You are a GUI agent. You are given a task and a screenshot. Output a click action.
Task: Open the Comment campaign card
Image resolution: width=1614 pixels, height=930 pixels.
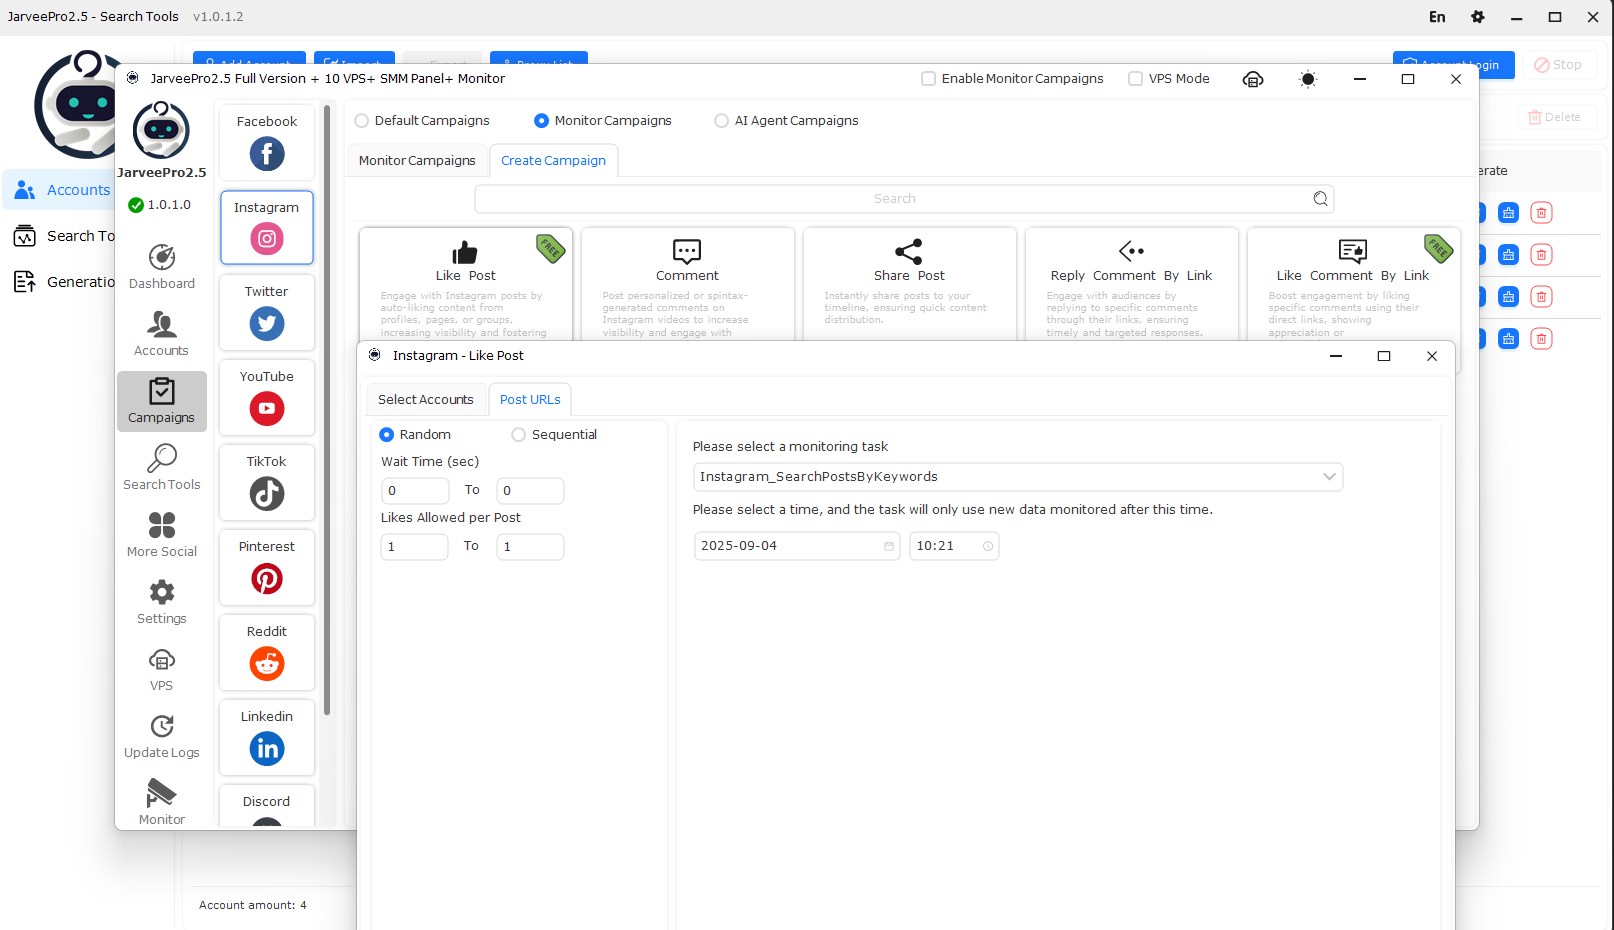(x=688, y=285)
